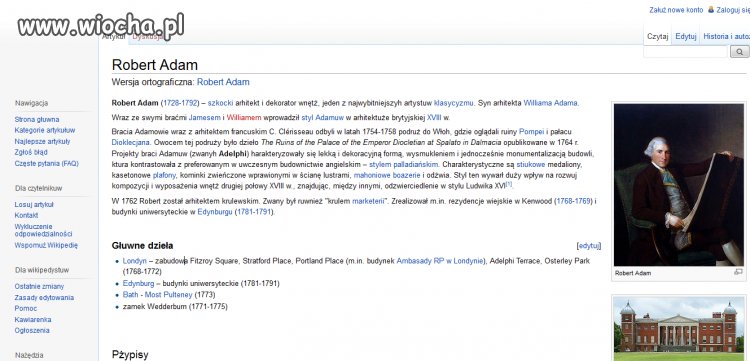This screenshot has height=361, width=750.
Task: Open the Londyn list link
Action: (x=134, y=261)
